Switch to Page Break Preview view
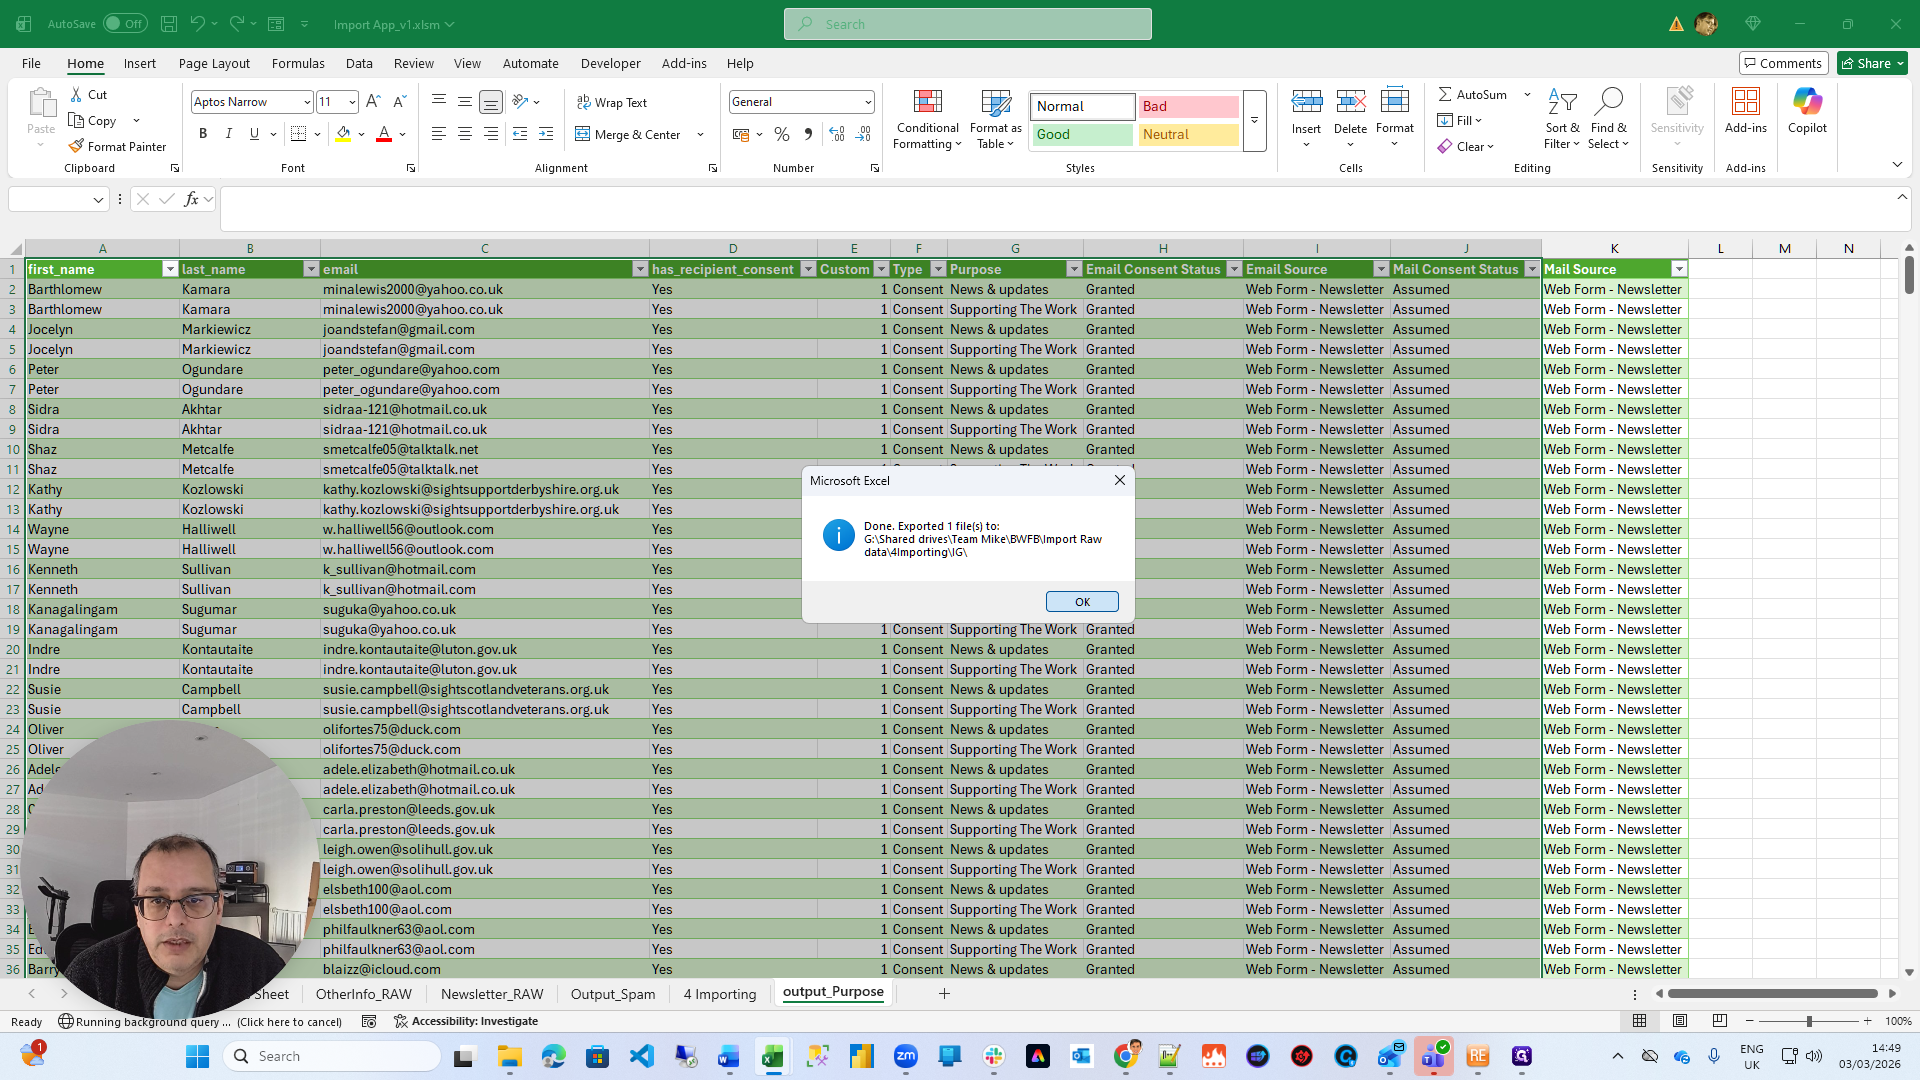The image size is (1920, 1080). [1719, 1021]
